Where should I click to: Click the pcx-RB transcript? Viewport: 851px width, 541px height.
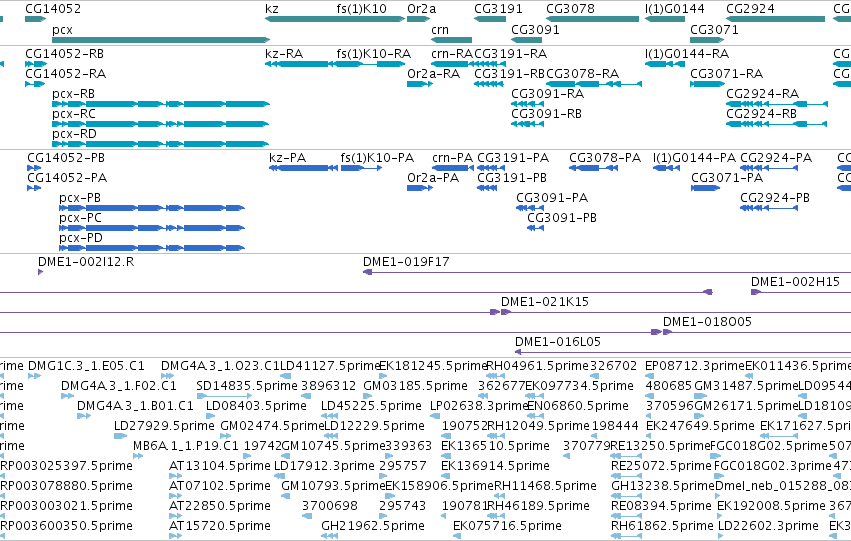161,104
